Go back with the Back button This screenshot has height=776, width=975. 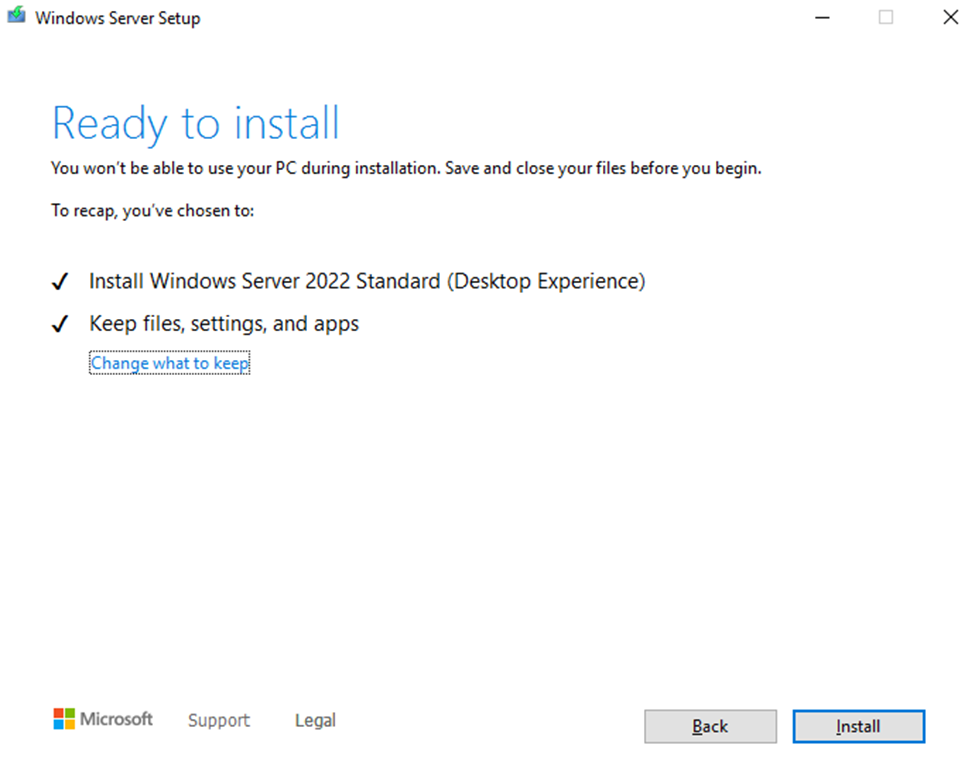pos(710,726)
